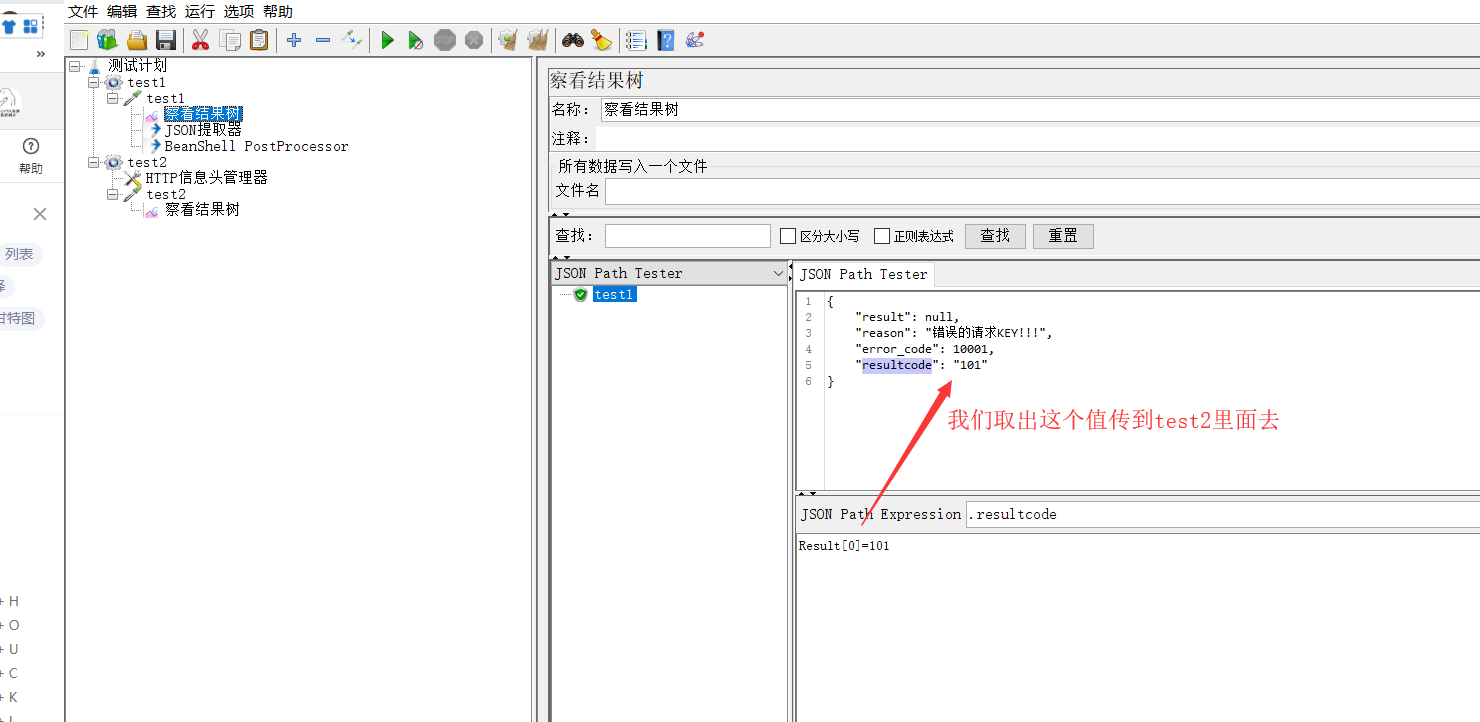The image size is (1480, 722).
Task: Click the 注释 comment field
Action: [1038, 139]
